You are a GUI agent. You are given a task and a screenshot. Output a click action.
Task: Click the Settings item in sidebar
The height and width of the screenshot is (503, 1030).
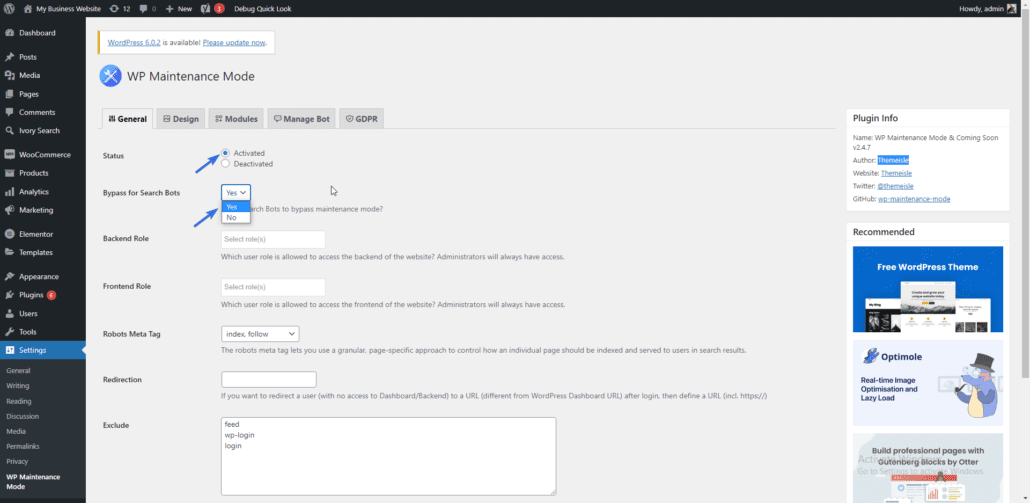pyautogui.click(x=43, y=350)
